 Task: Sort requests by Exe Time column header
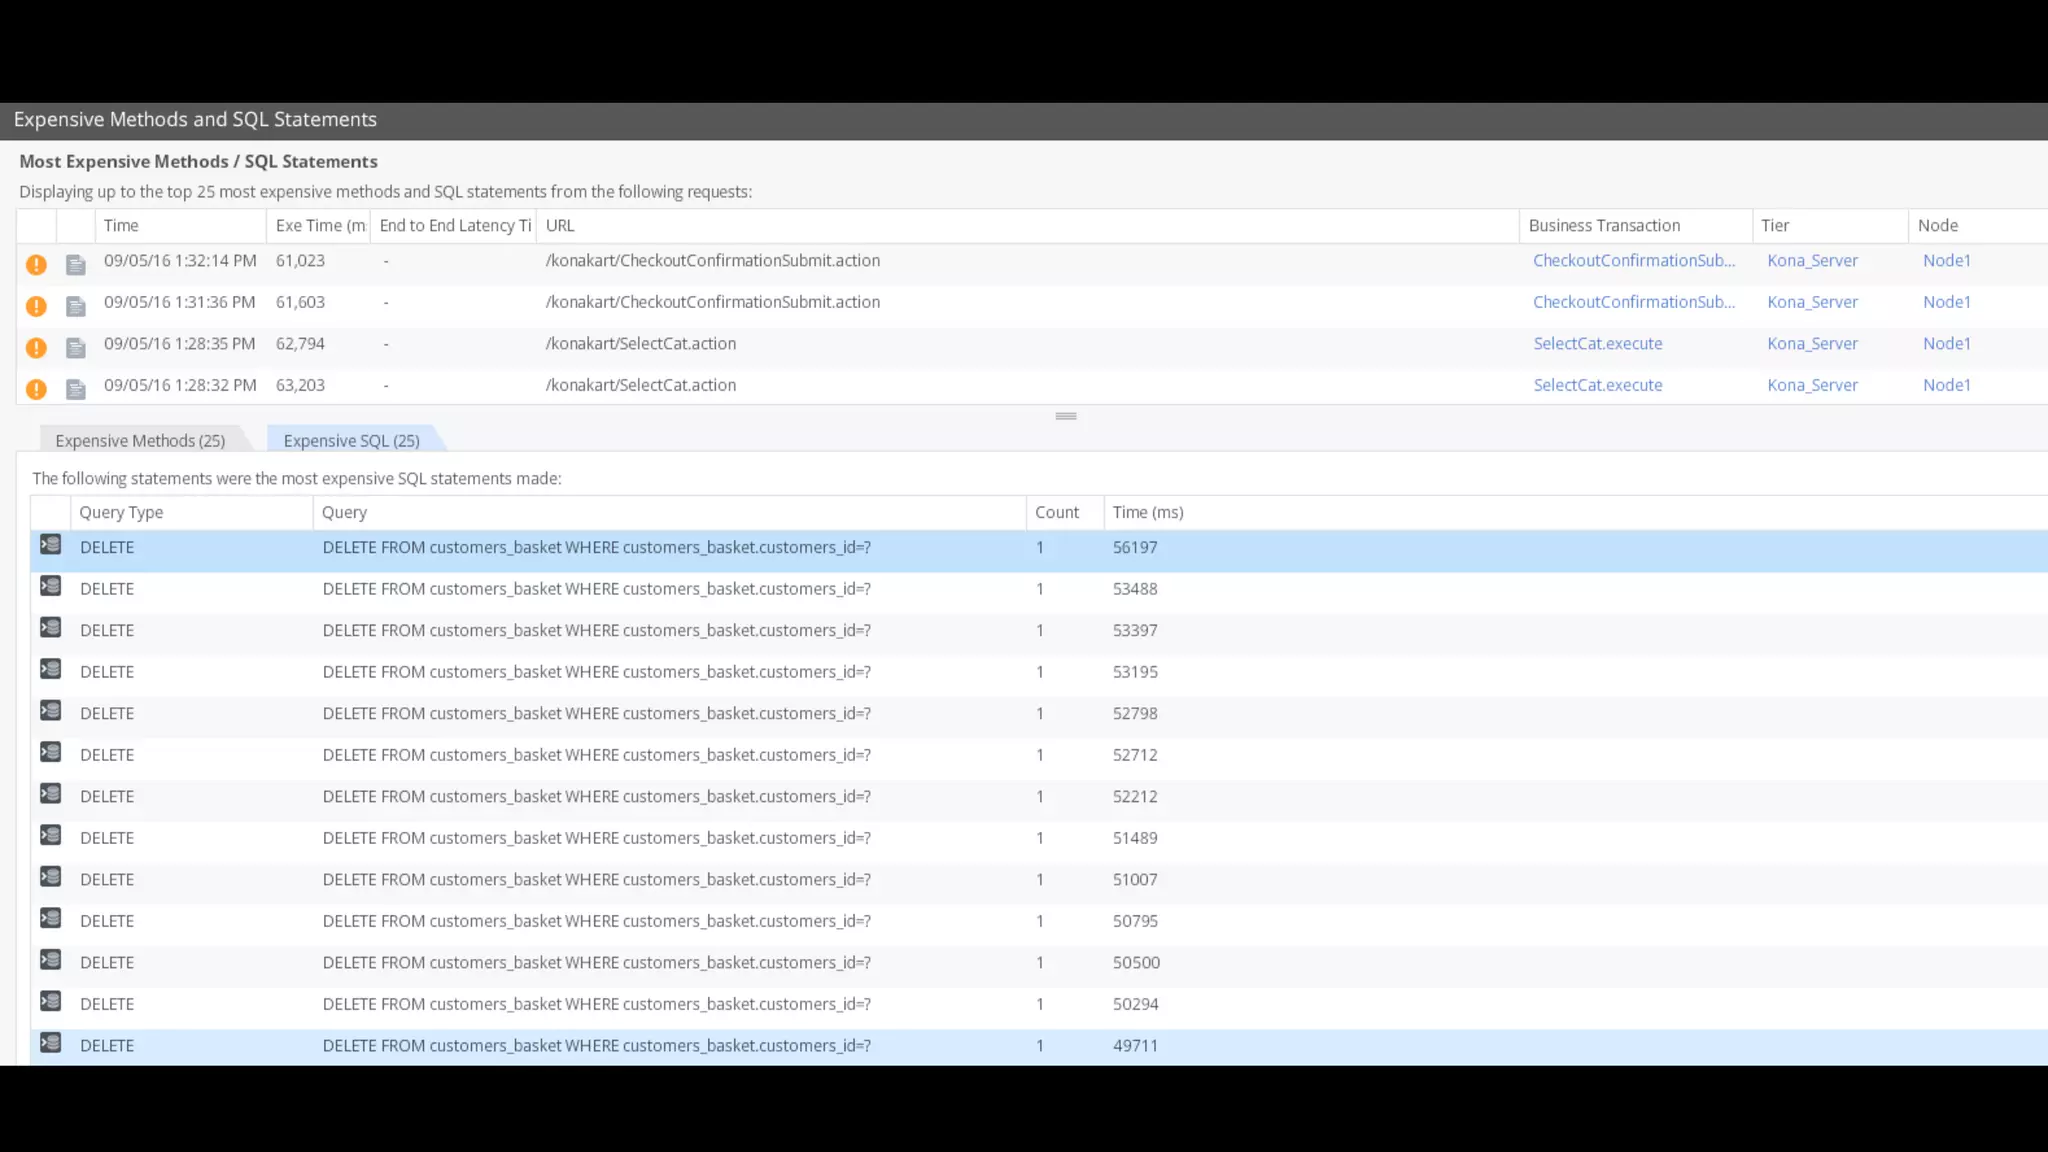319,225
